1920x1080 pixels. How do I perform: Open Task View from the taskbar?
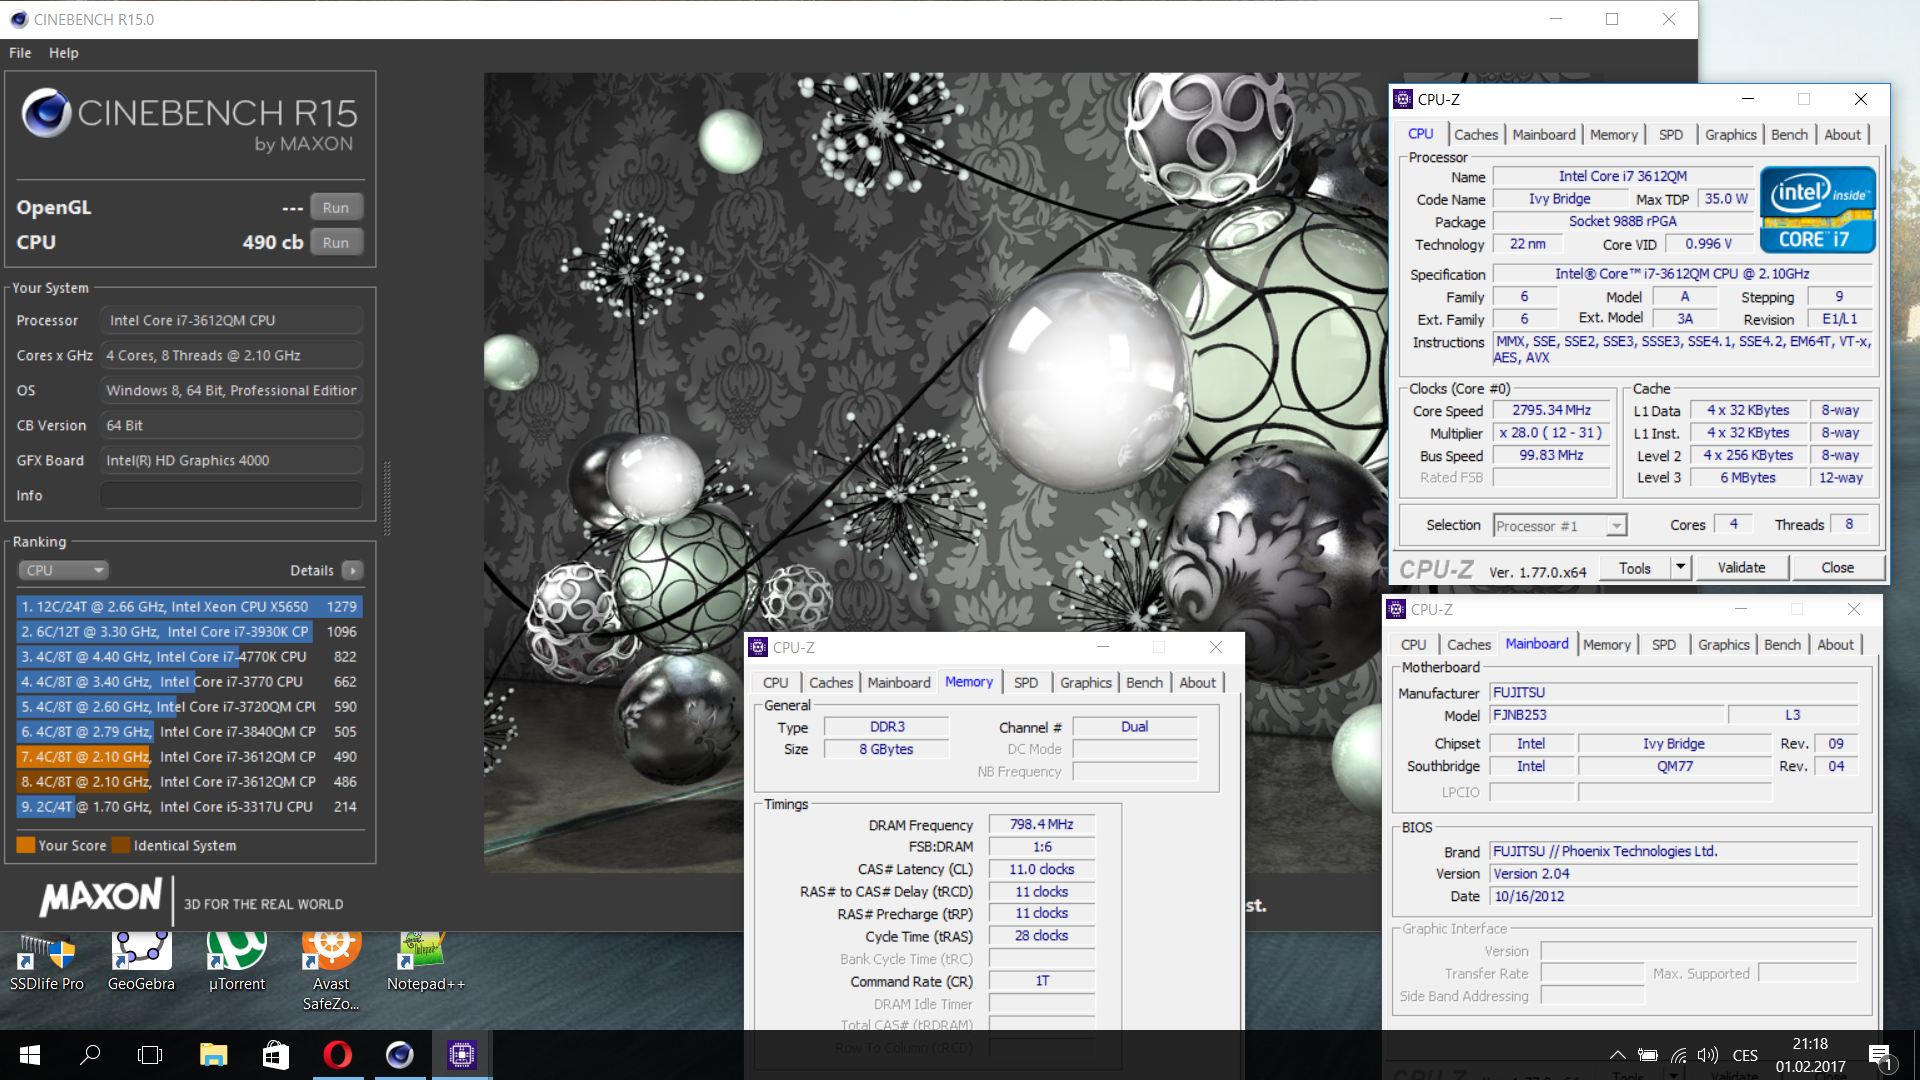click(150, 1055)
